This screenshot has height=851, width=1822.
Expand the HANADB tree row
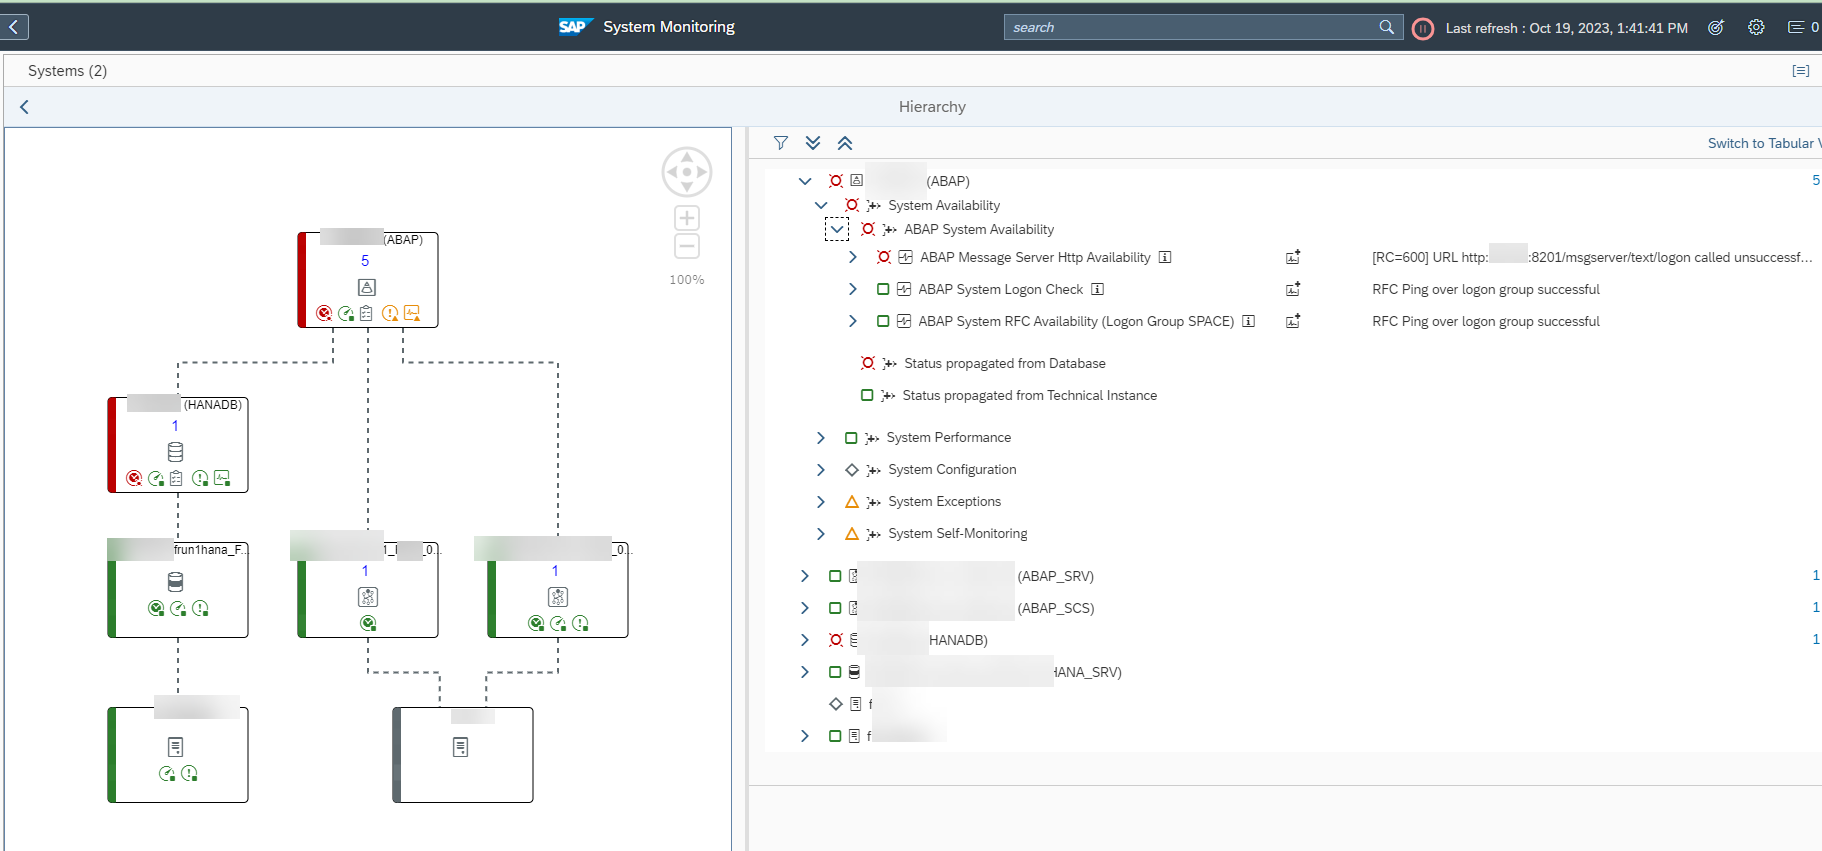click(805, 640)
